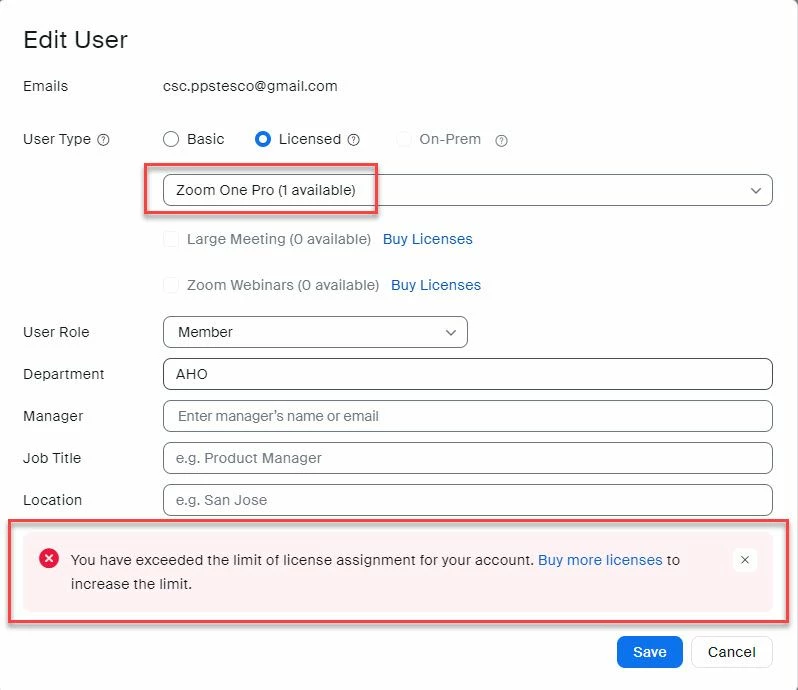Tick the Large Meeting checkbox

pyautogui.click(x=171, y=239)
